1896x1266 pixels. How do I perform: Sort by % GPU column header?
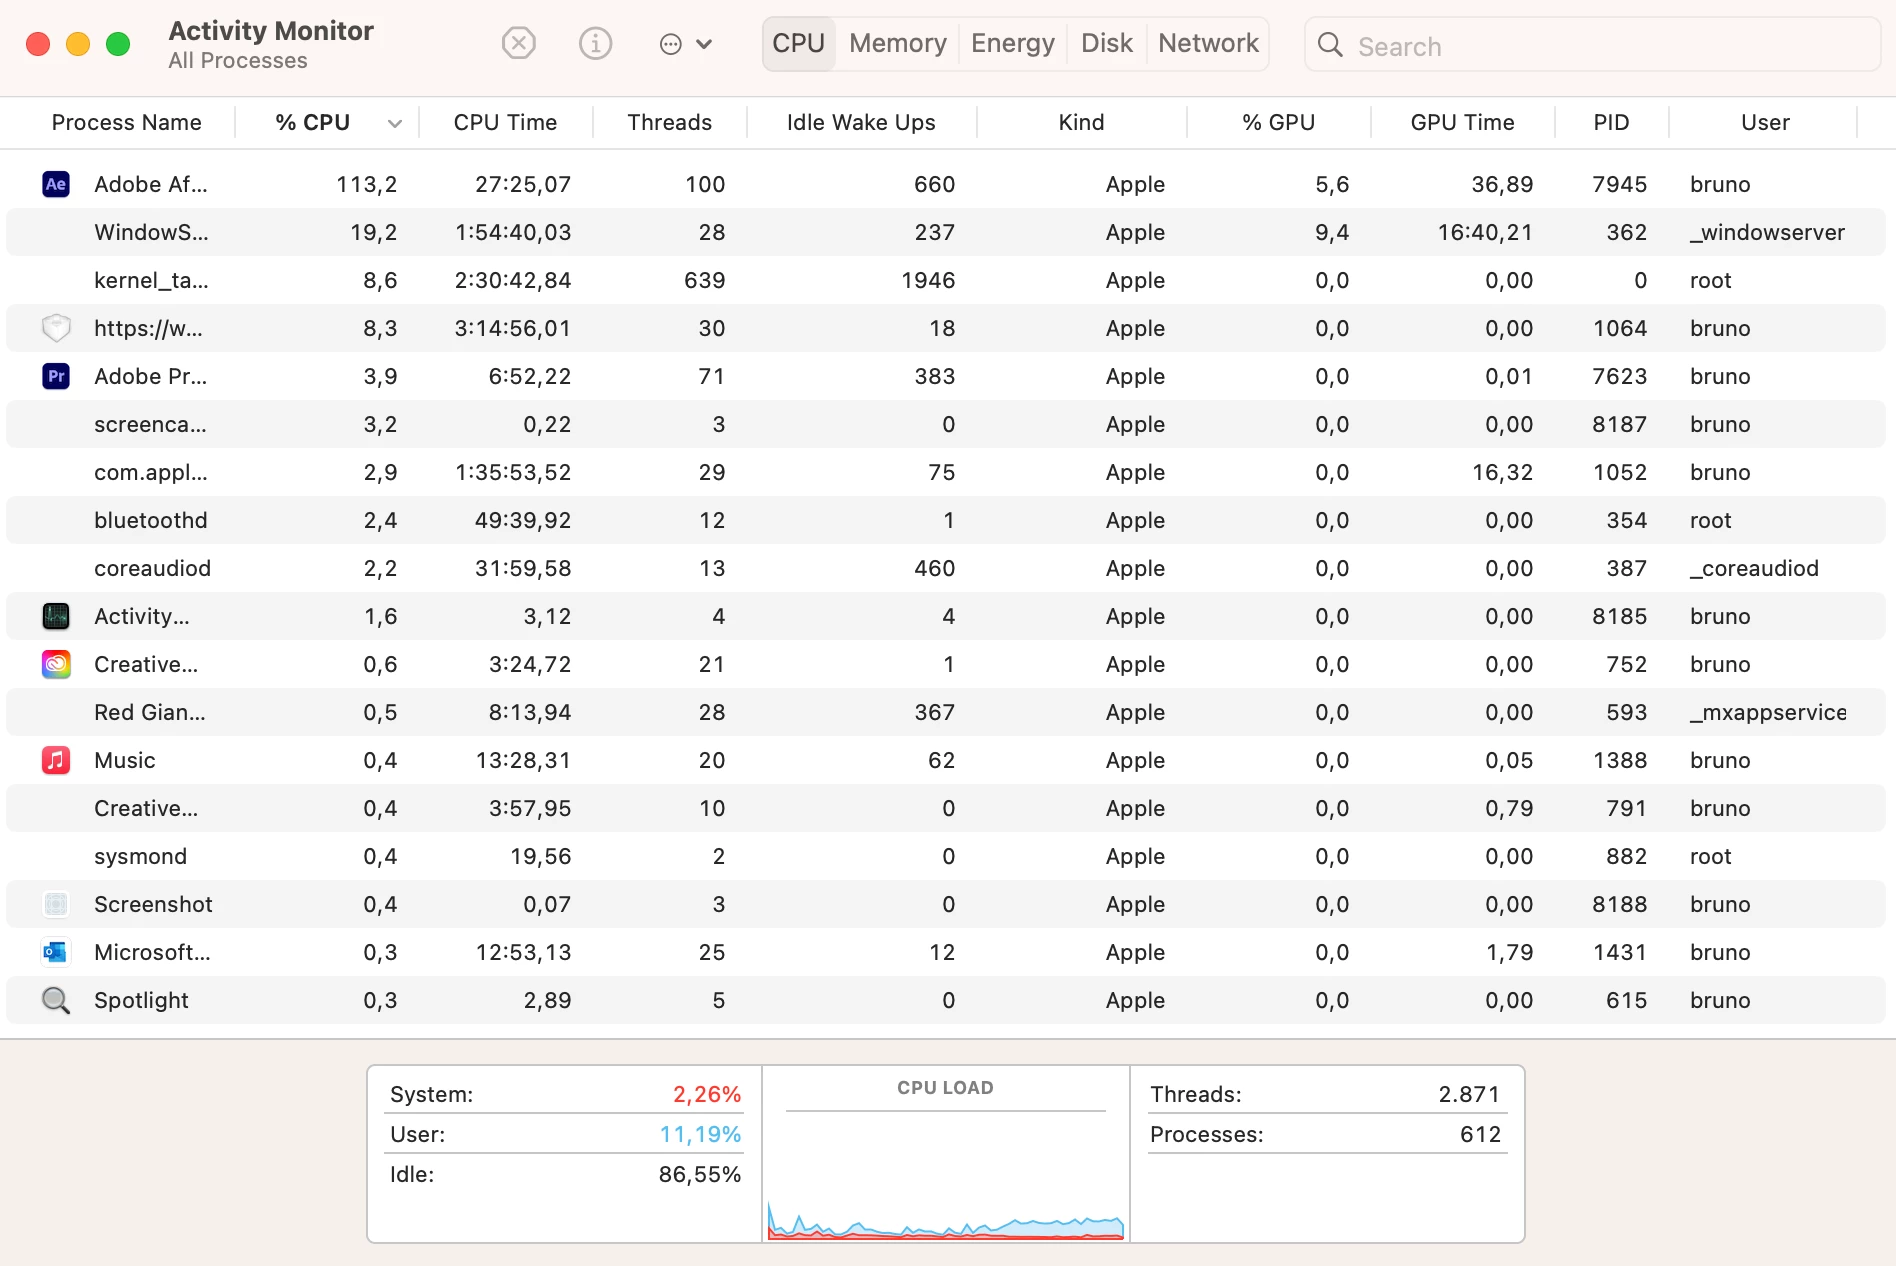click(1278, 123)
